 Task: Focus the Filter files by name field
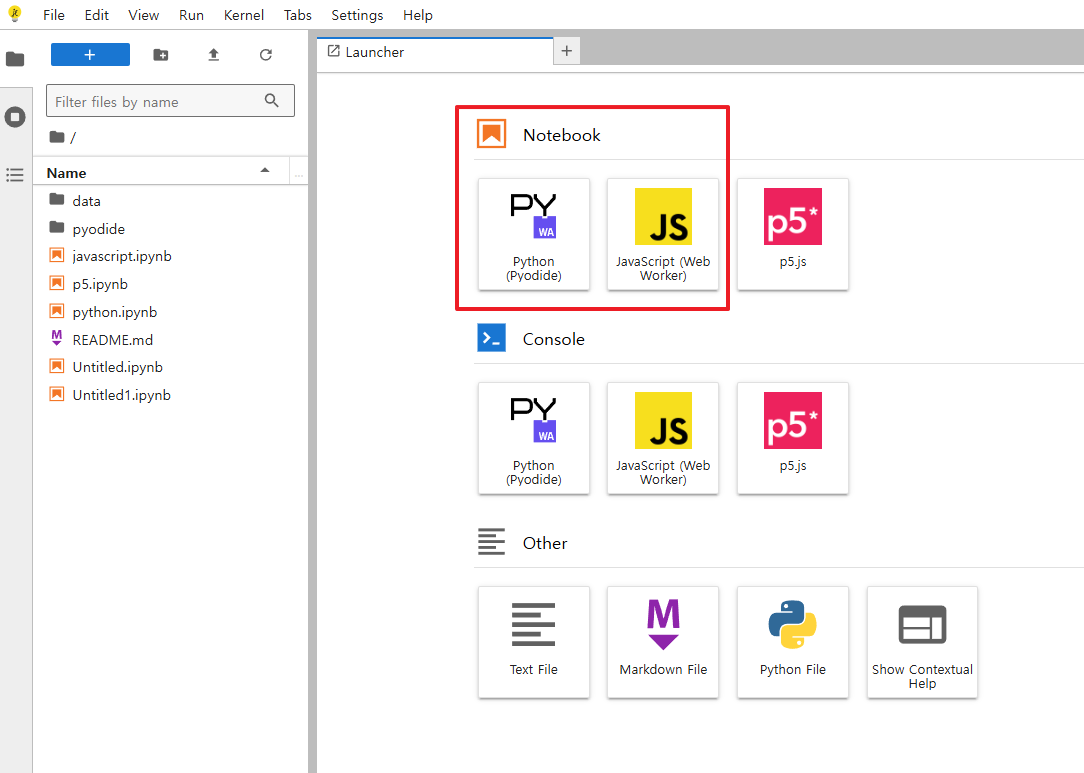coord(170,101)
